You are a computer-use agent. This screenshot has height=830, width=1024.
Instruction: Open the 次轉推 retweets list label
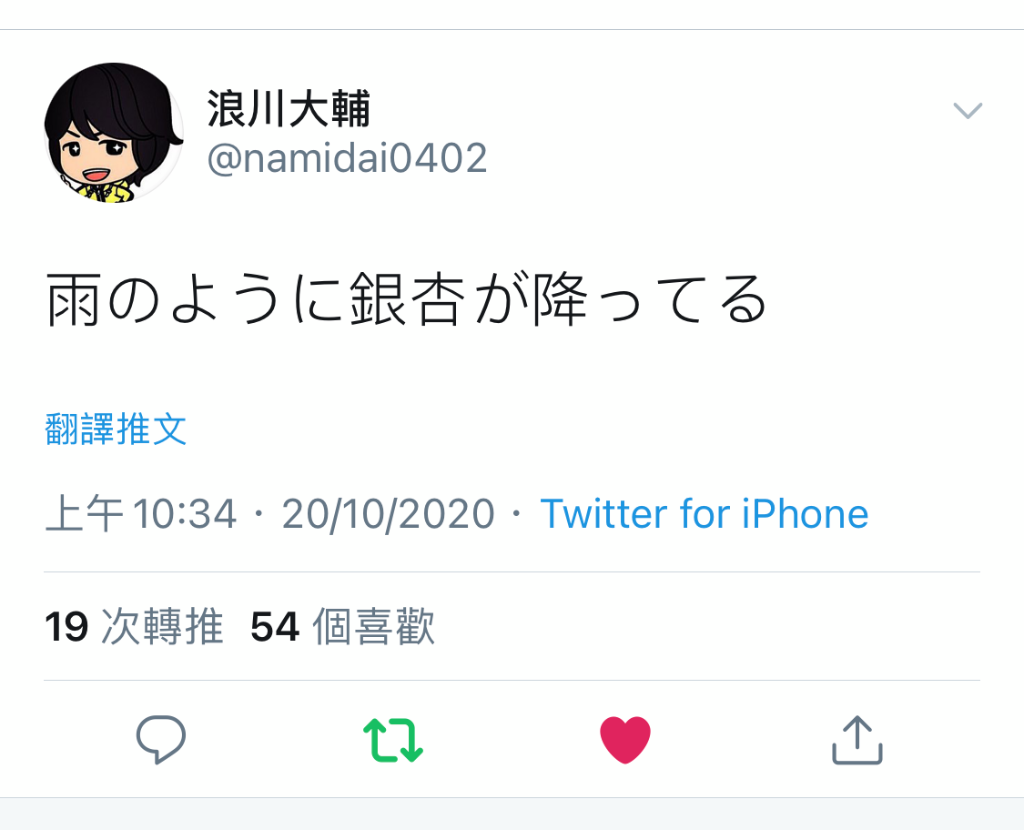(162, 627)
